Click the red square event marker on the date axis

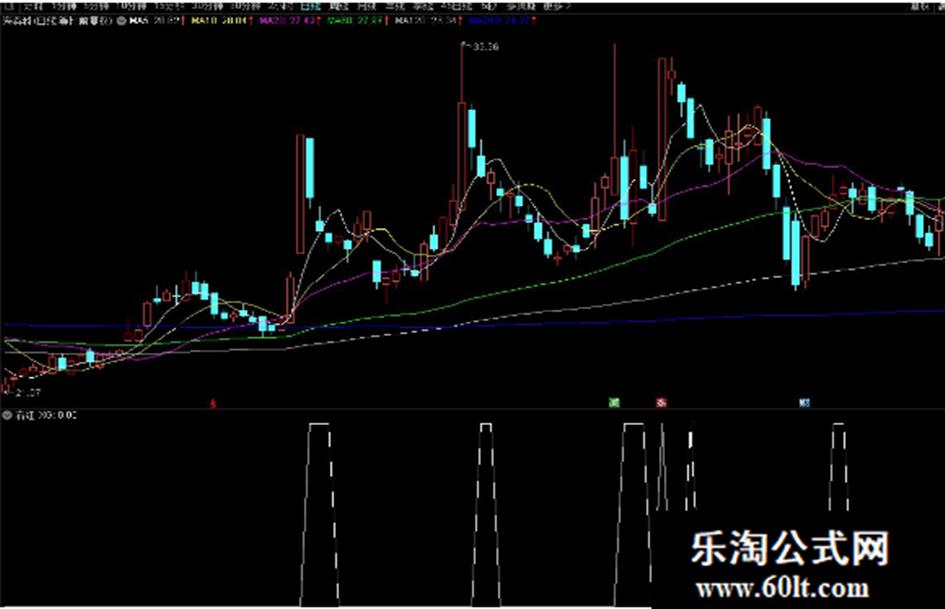click(x=661, y=402)
